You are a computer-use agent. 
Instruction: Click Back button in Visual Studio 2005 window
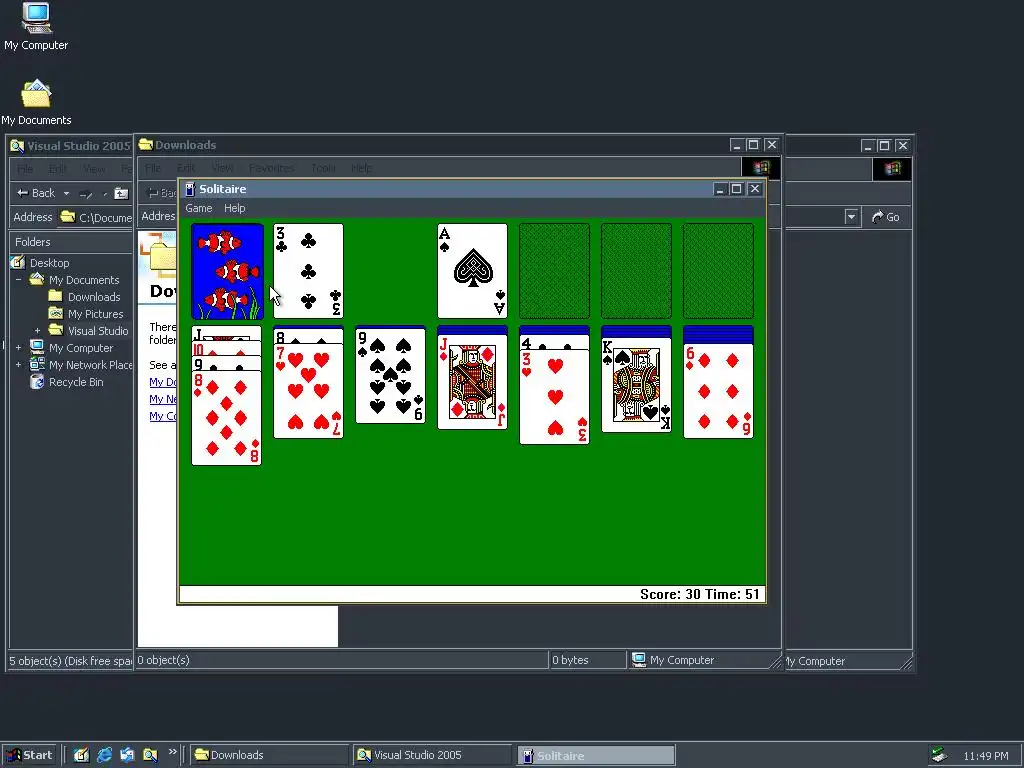click(x=35, y=193)
